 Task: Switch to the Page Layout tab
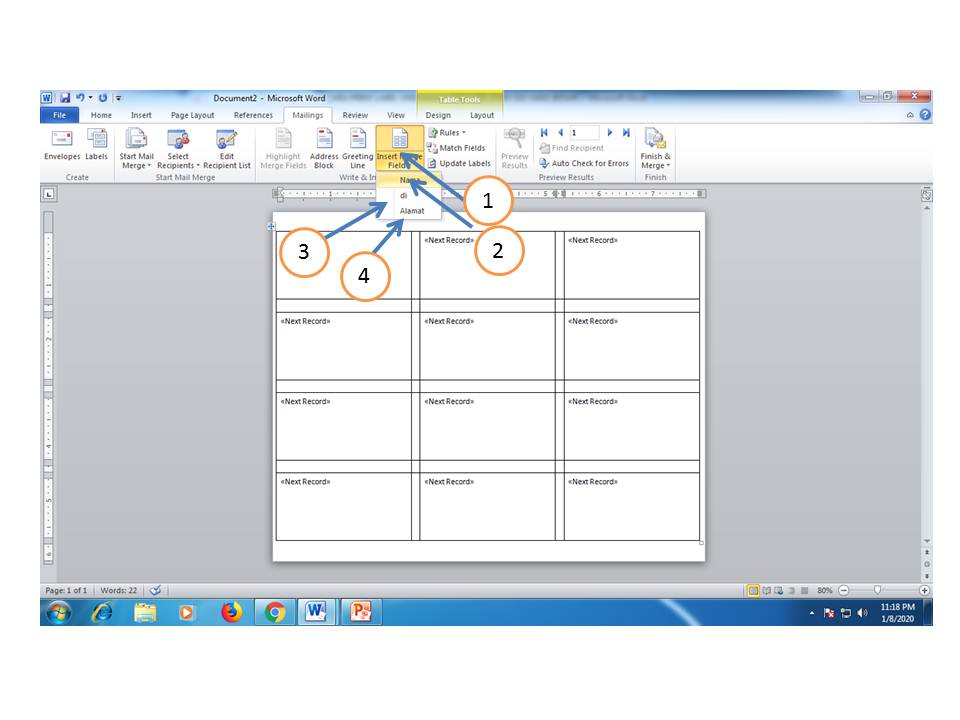(192, 115)
